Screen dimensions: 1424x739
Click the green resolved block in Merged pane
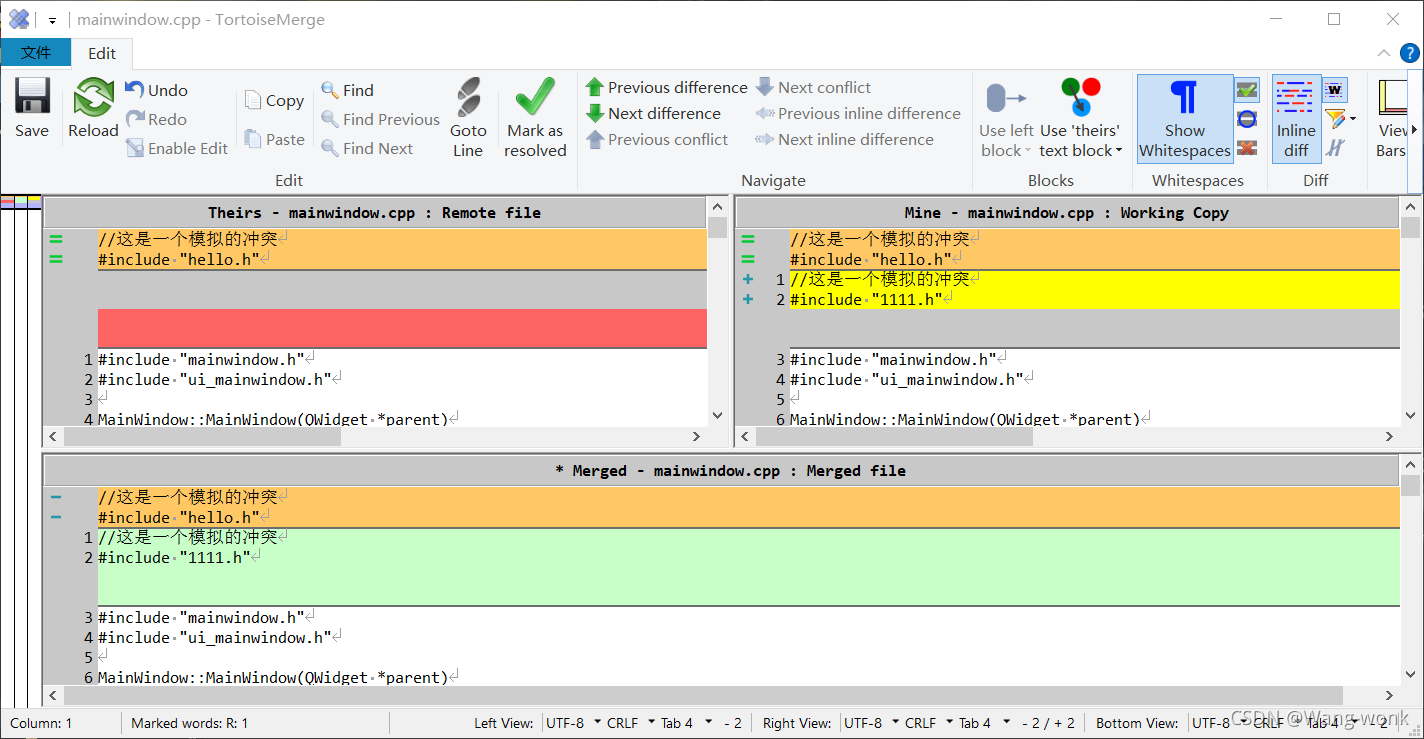[x=748, y=566]
